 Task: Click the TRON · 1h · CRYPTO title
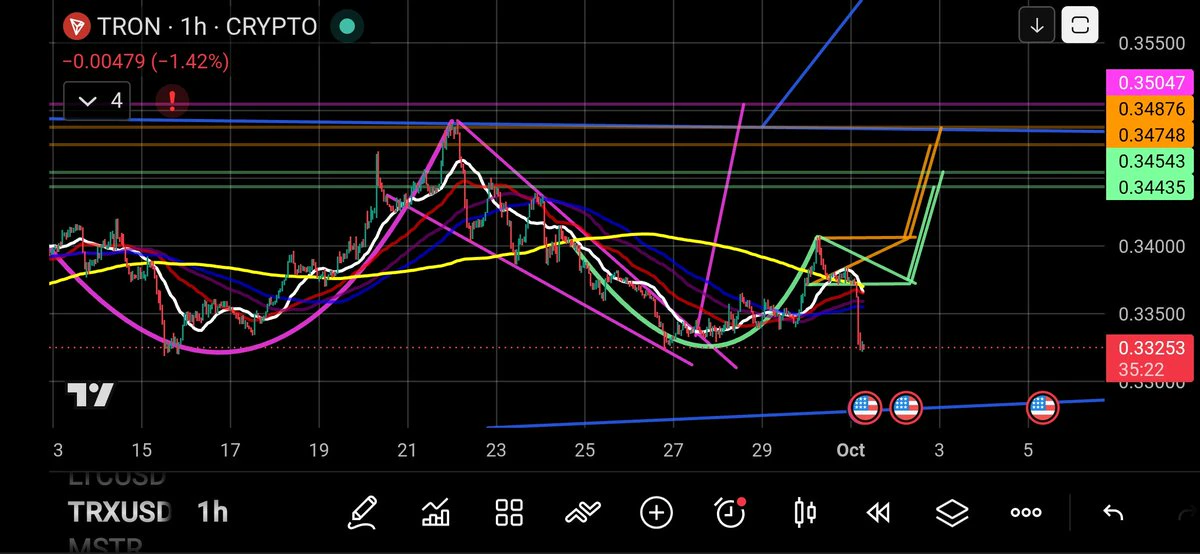[208, 26]
